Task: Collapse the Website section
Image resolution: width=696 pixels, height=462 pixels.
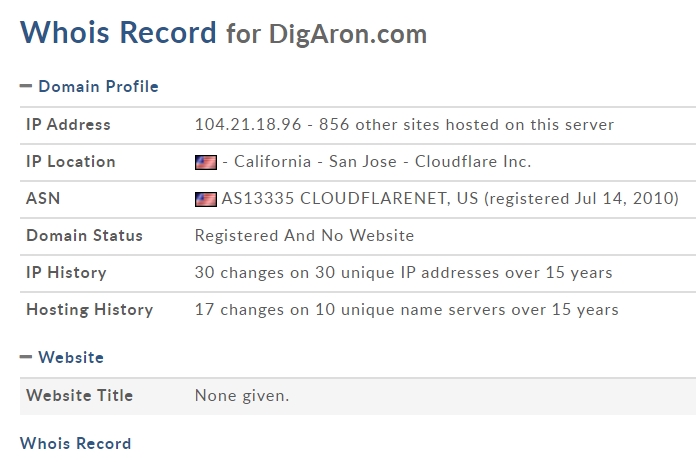Action: click(x=62, y=357)
